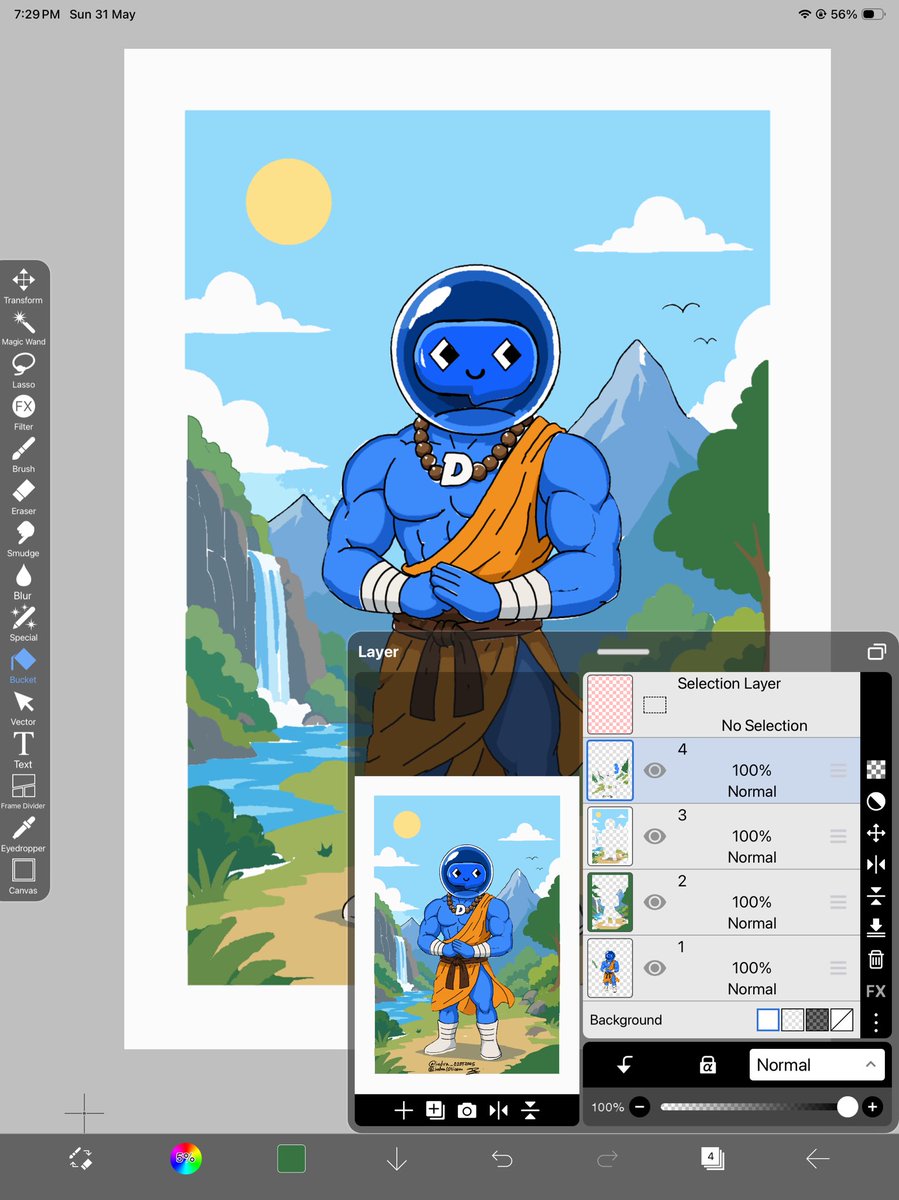This screenshot has height=1200, width=899.
Task: Tap the Wi-Fi status icon
Action: point(805,15)
